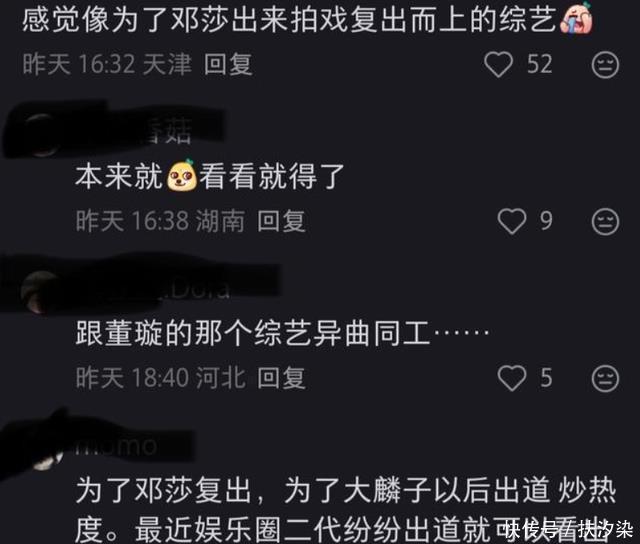The image size is (640, 544).
Task: Open comment text 本来就看看就得了
Action: tap(210, 176)
